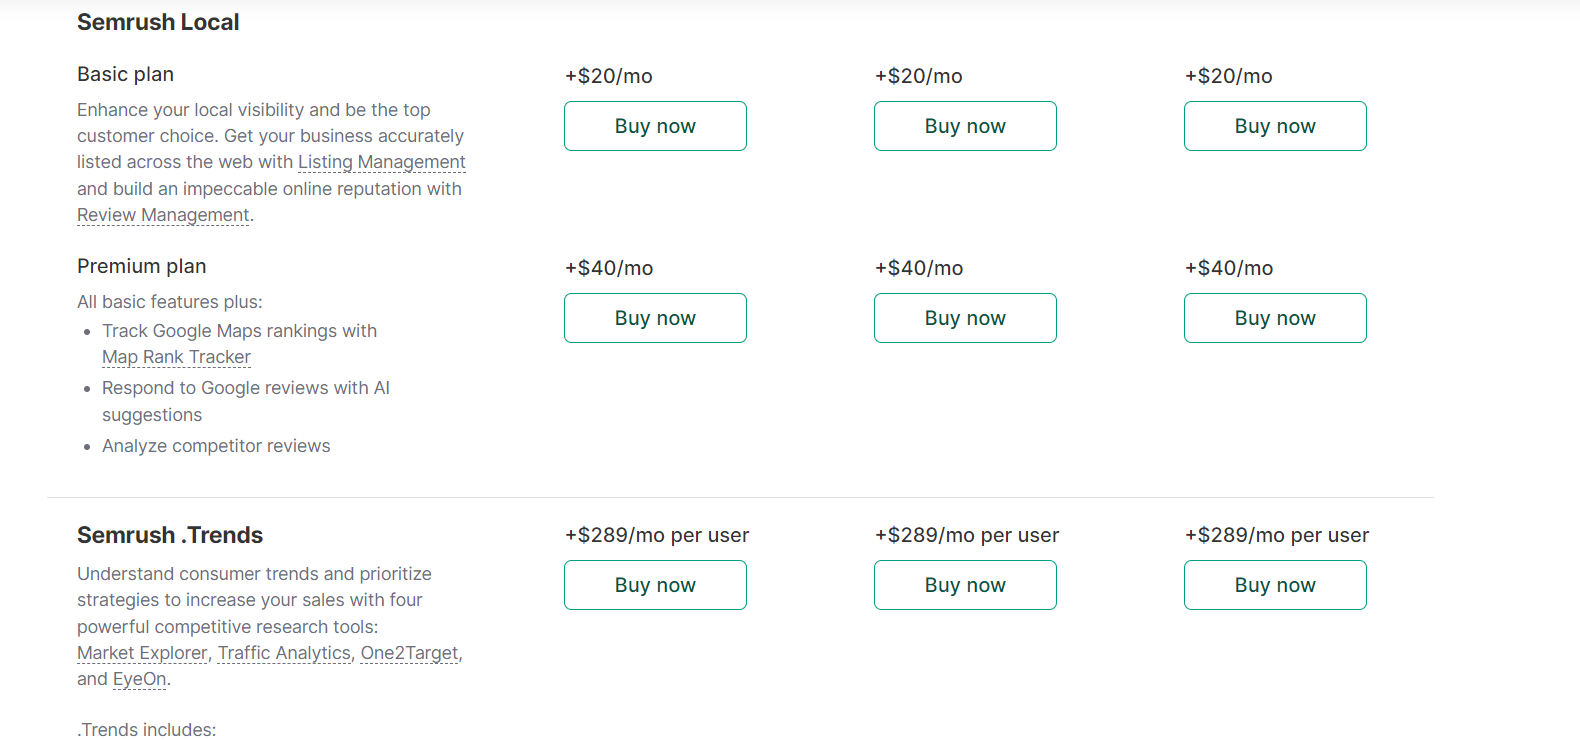Open the Review Management link
Image resolution: width=1580 pixels, height=740 pixels.
(162, 214)
